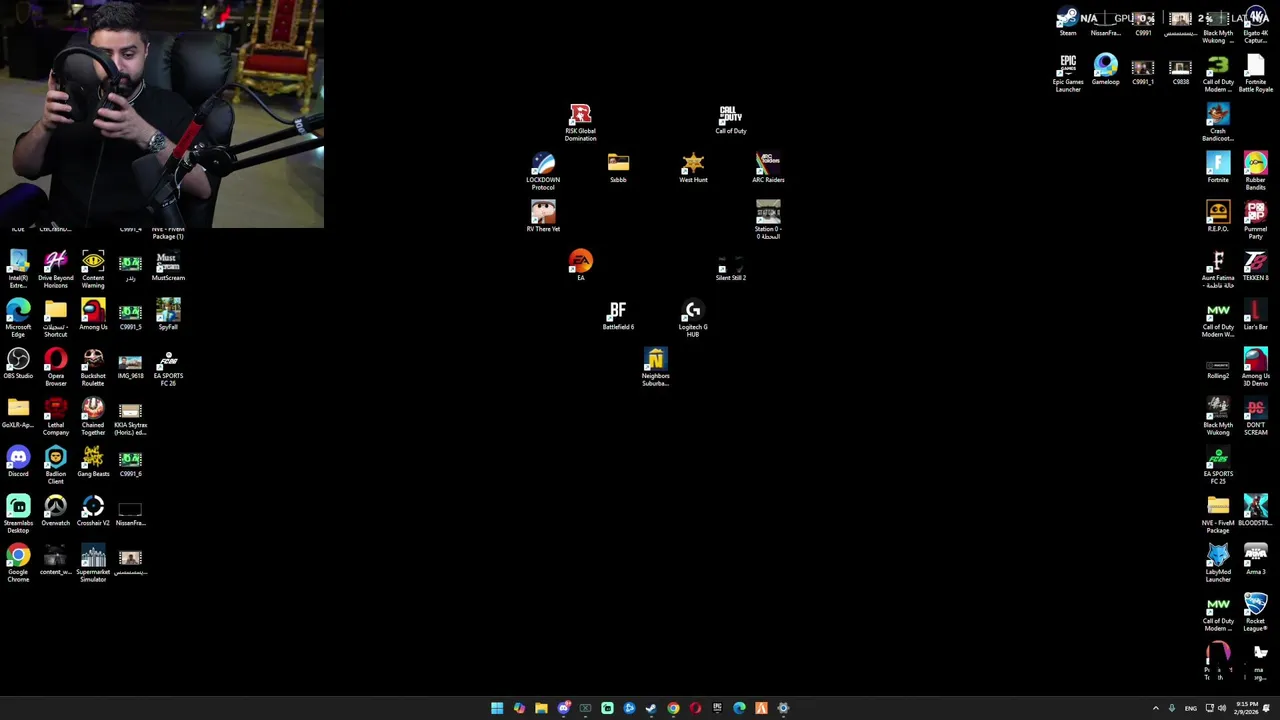
Task: Open the C9991_6 video file
Action: coord(130,462)
